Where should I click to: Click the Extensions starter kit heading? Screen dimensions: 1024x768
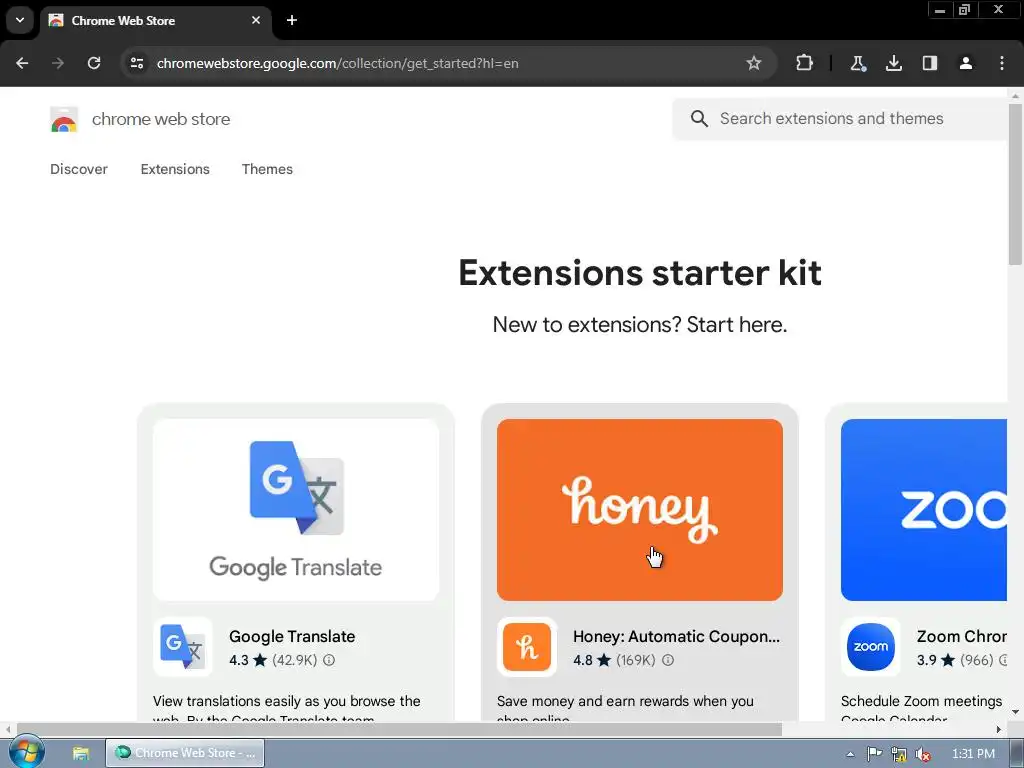click(639, 272)
